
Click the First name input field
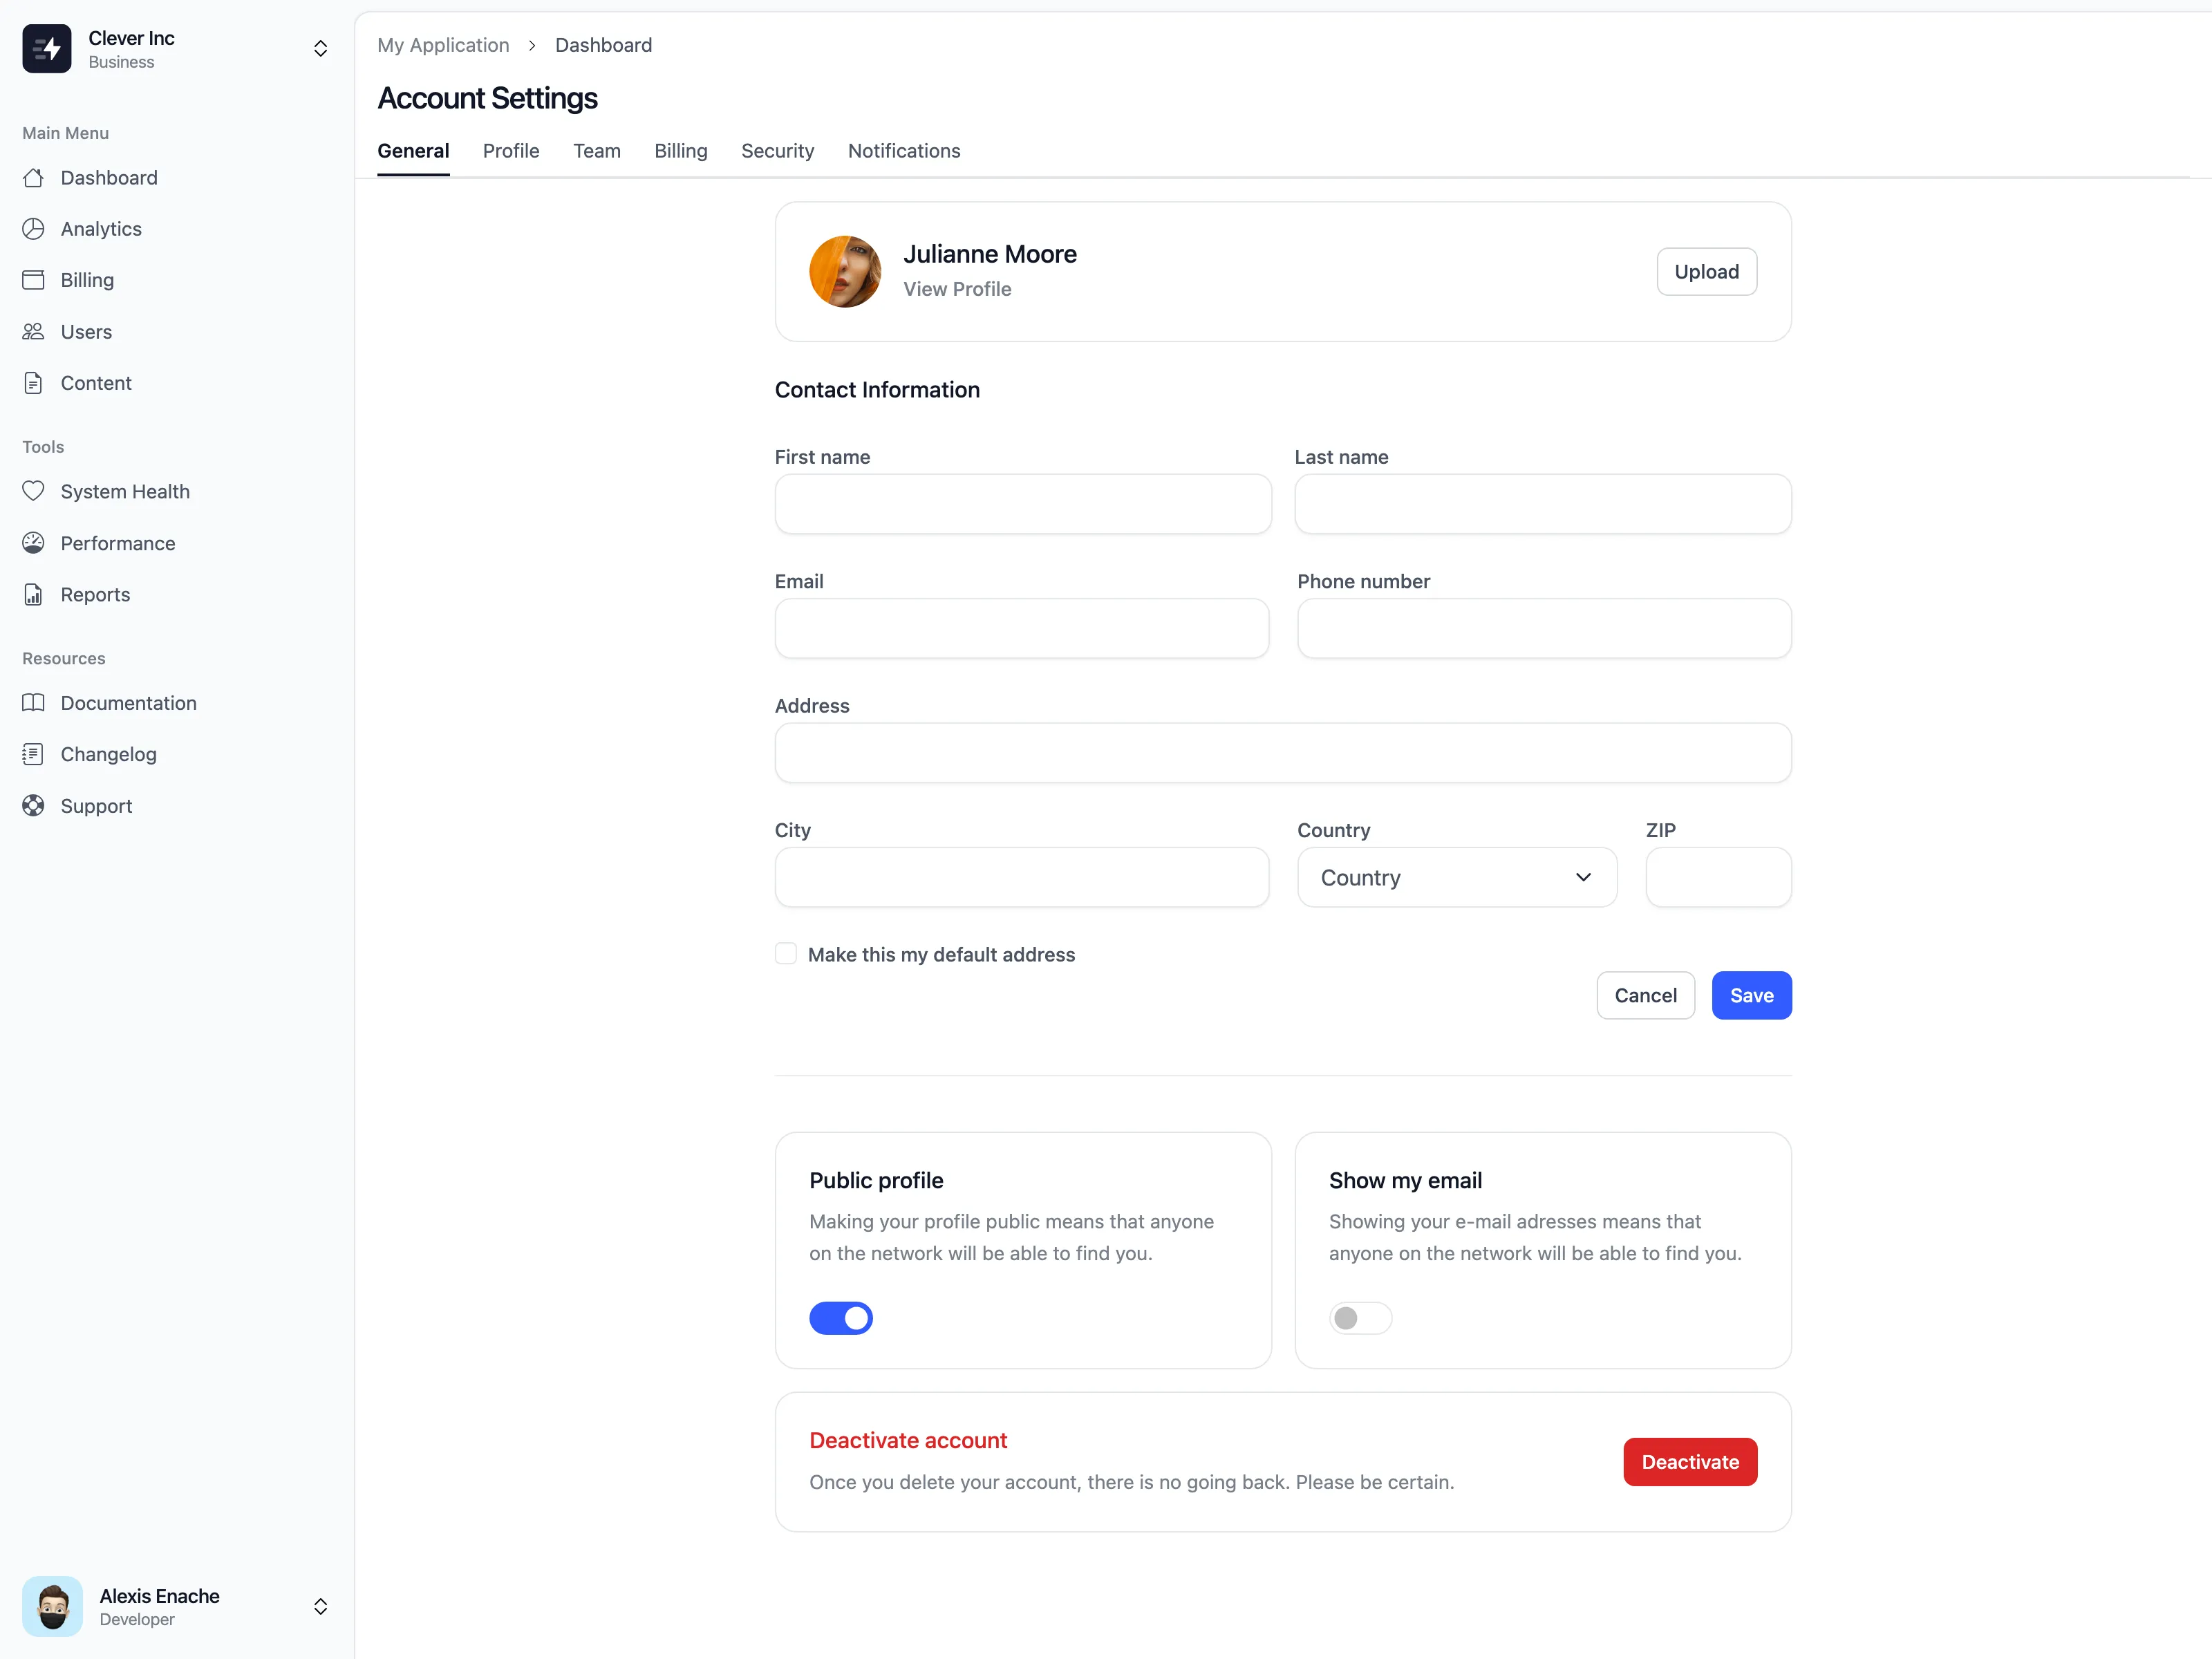pos(1023,504)
